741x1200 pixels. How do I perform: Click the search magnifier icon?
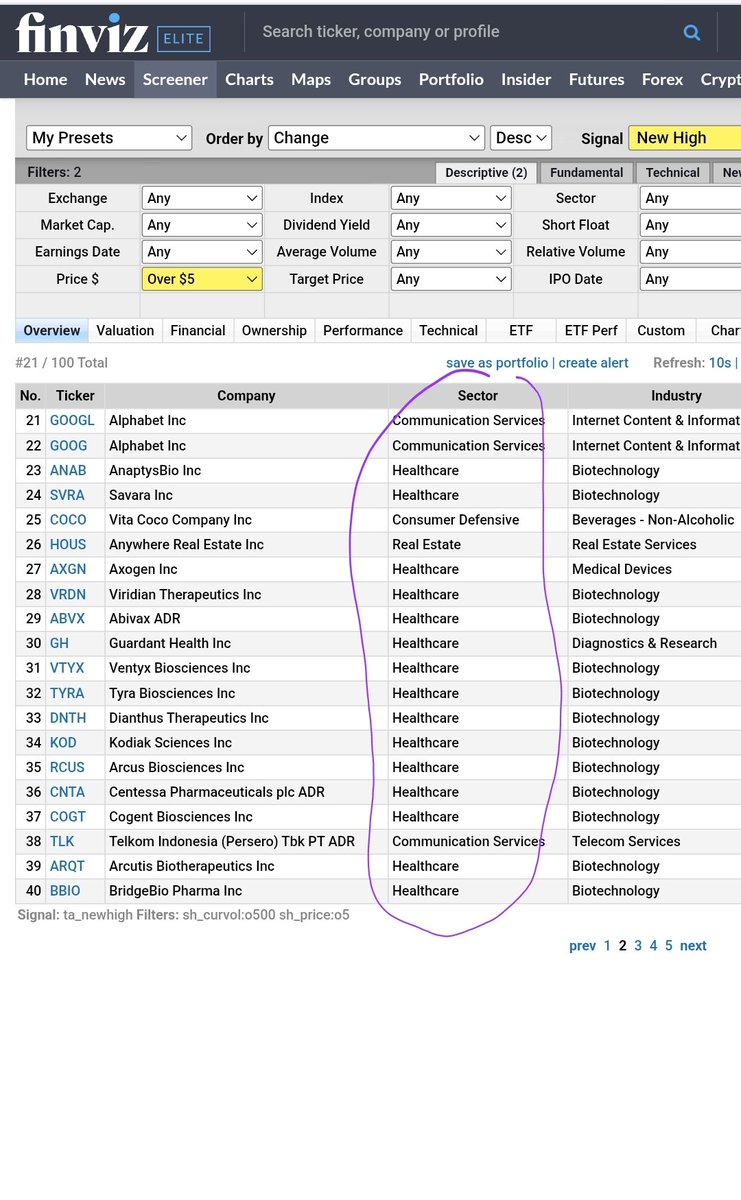pyautogui.click(x=692, y=33)
